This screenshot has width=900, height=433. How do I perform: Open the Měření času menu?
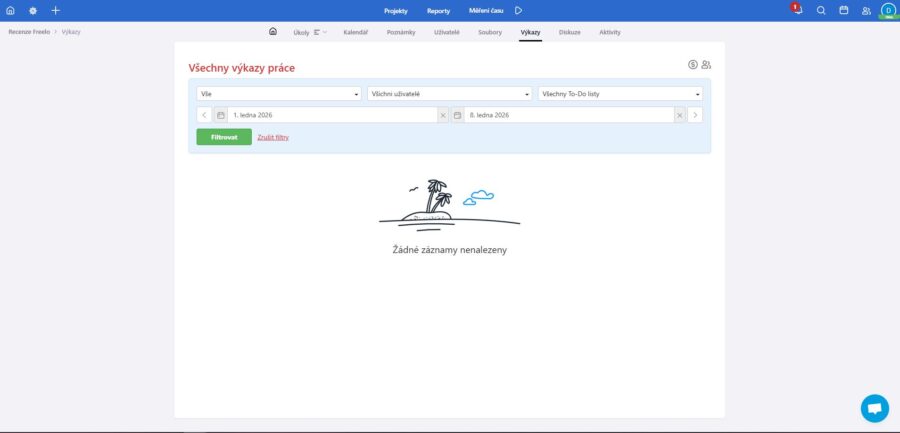pyautogui.click(x=486, y=10)
